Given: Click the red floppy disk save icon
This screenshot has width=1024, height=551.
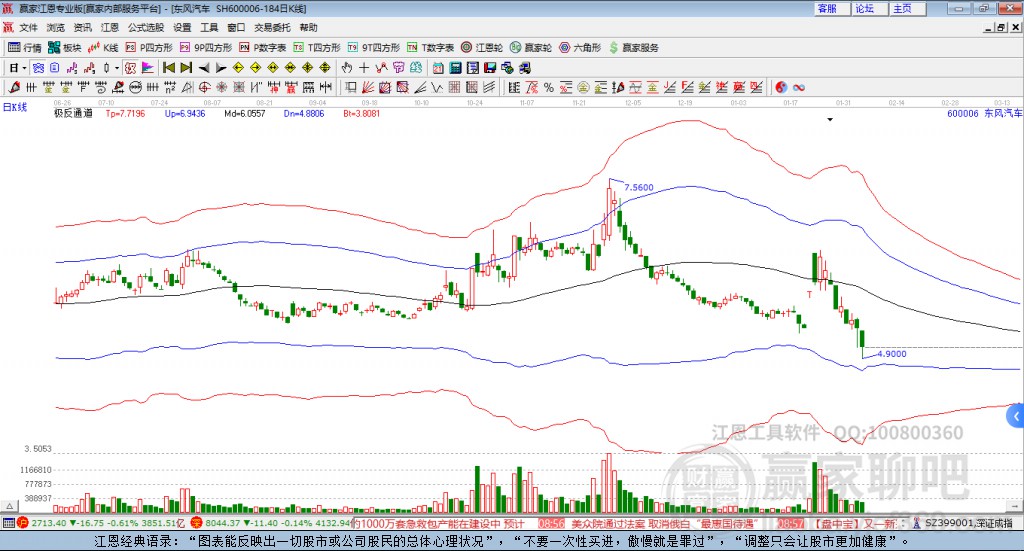Looking at the screenshot, I should (x=490, y=68).
